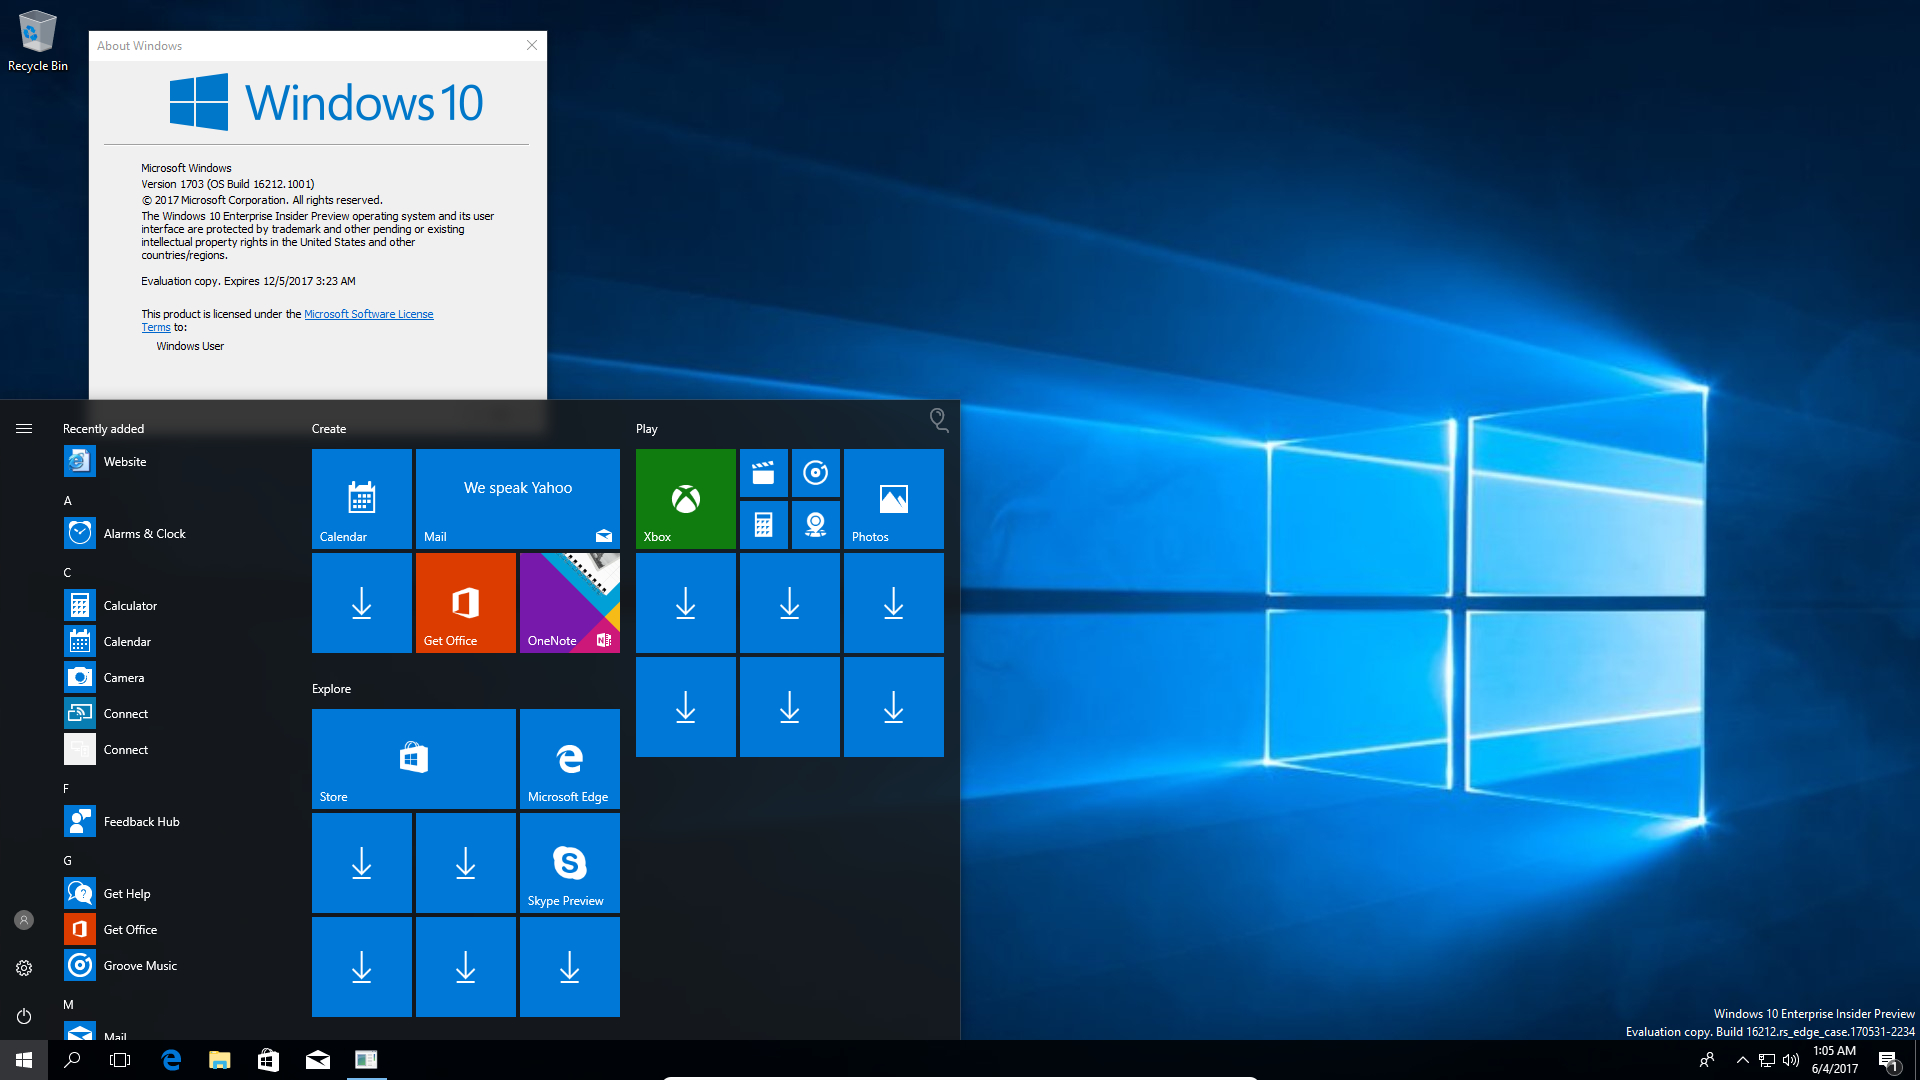
Task: Open the Action Center notification icon
Action: click(x=1888, y=1060)
